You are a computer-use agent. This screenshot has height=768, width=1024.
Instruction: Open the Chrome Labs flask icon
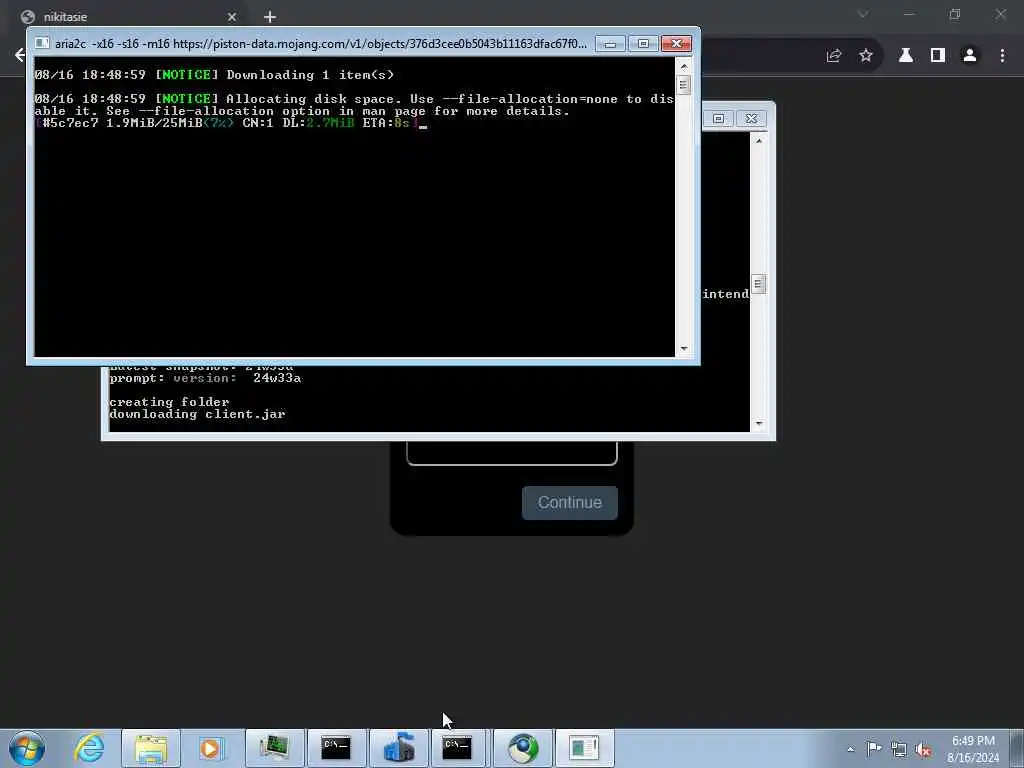[906, 56]
